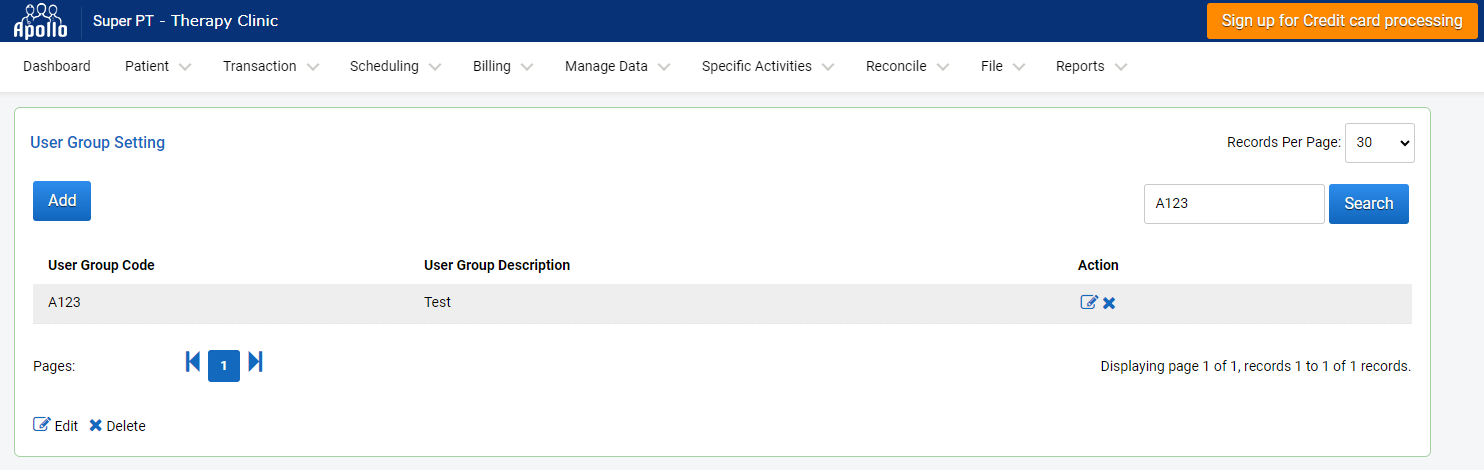Viewport: 1484px width, 470px height.
Task: Expand the Manage Data menu
Action: [x=617, y=67]
